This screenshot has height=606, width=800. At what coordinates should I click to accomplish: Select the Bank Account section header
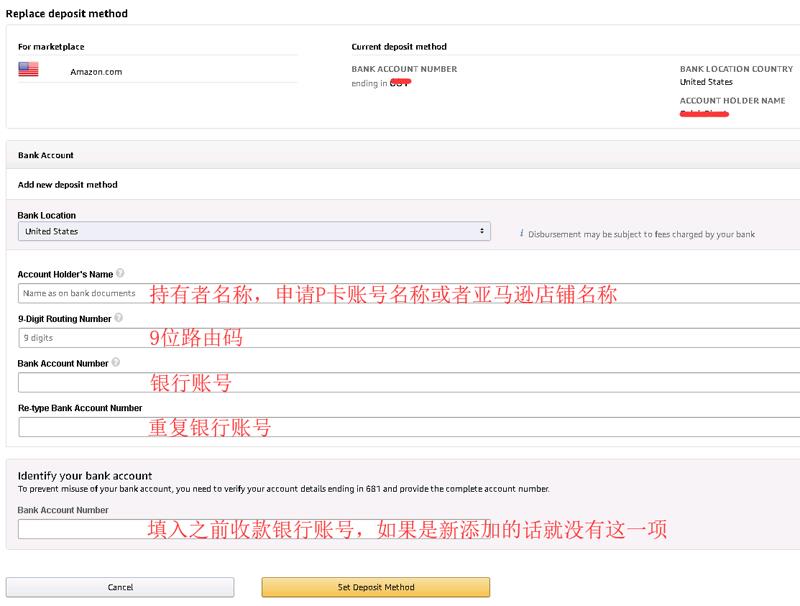403,155
